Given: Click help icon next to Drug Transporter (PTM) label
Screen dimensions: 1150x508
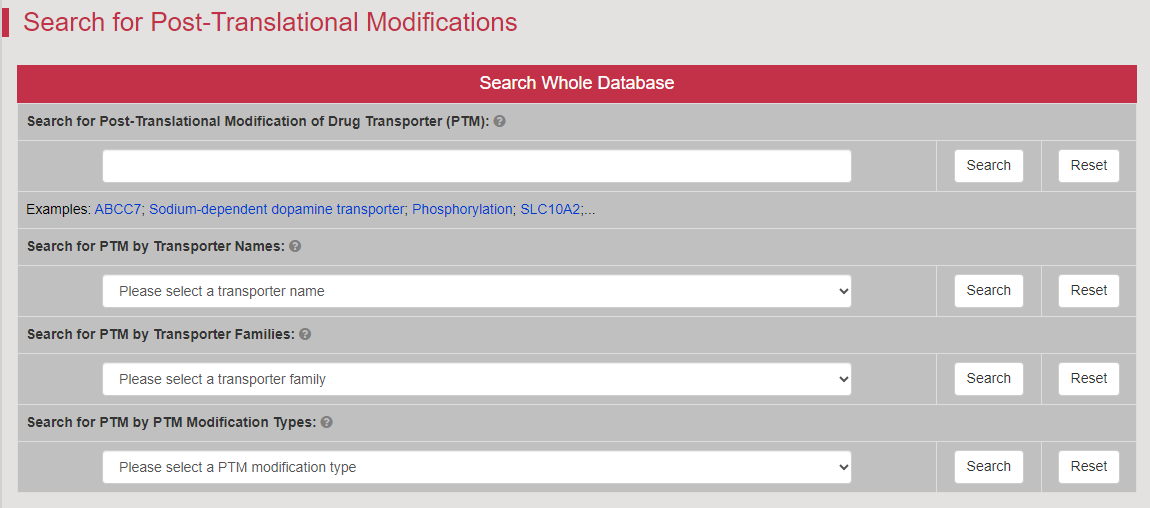Looking at the screenshot, I should [x=499, y=122].
